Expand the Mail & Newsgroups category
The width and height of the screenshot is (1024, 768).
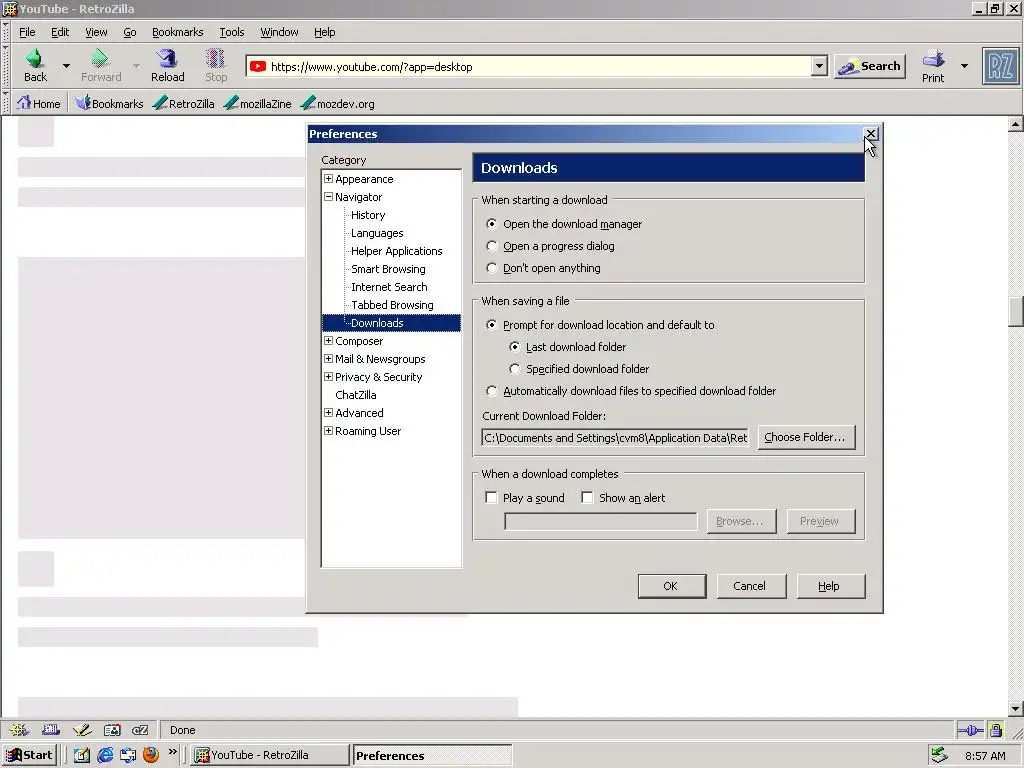pyautogui.click(x=328, y=359)
